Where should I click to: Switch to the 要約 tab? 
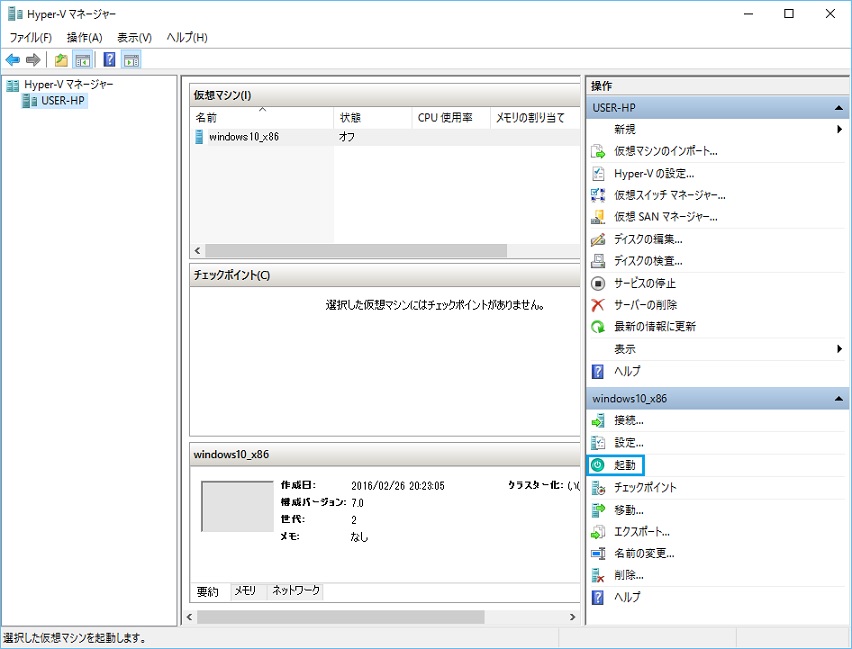[208, 592]
